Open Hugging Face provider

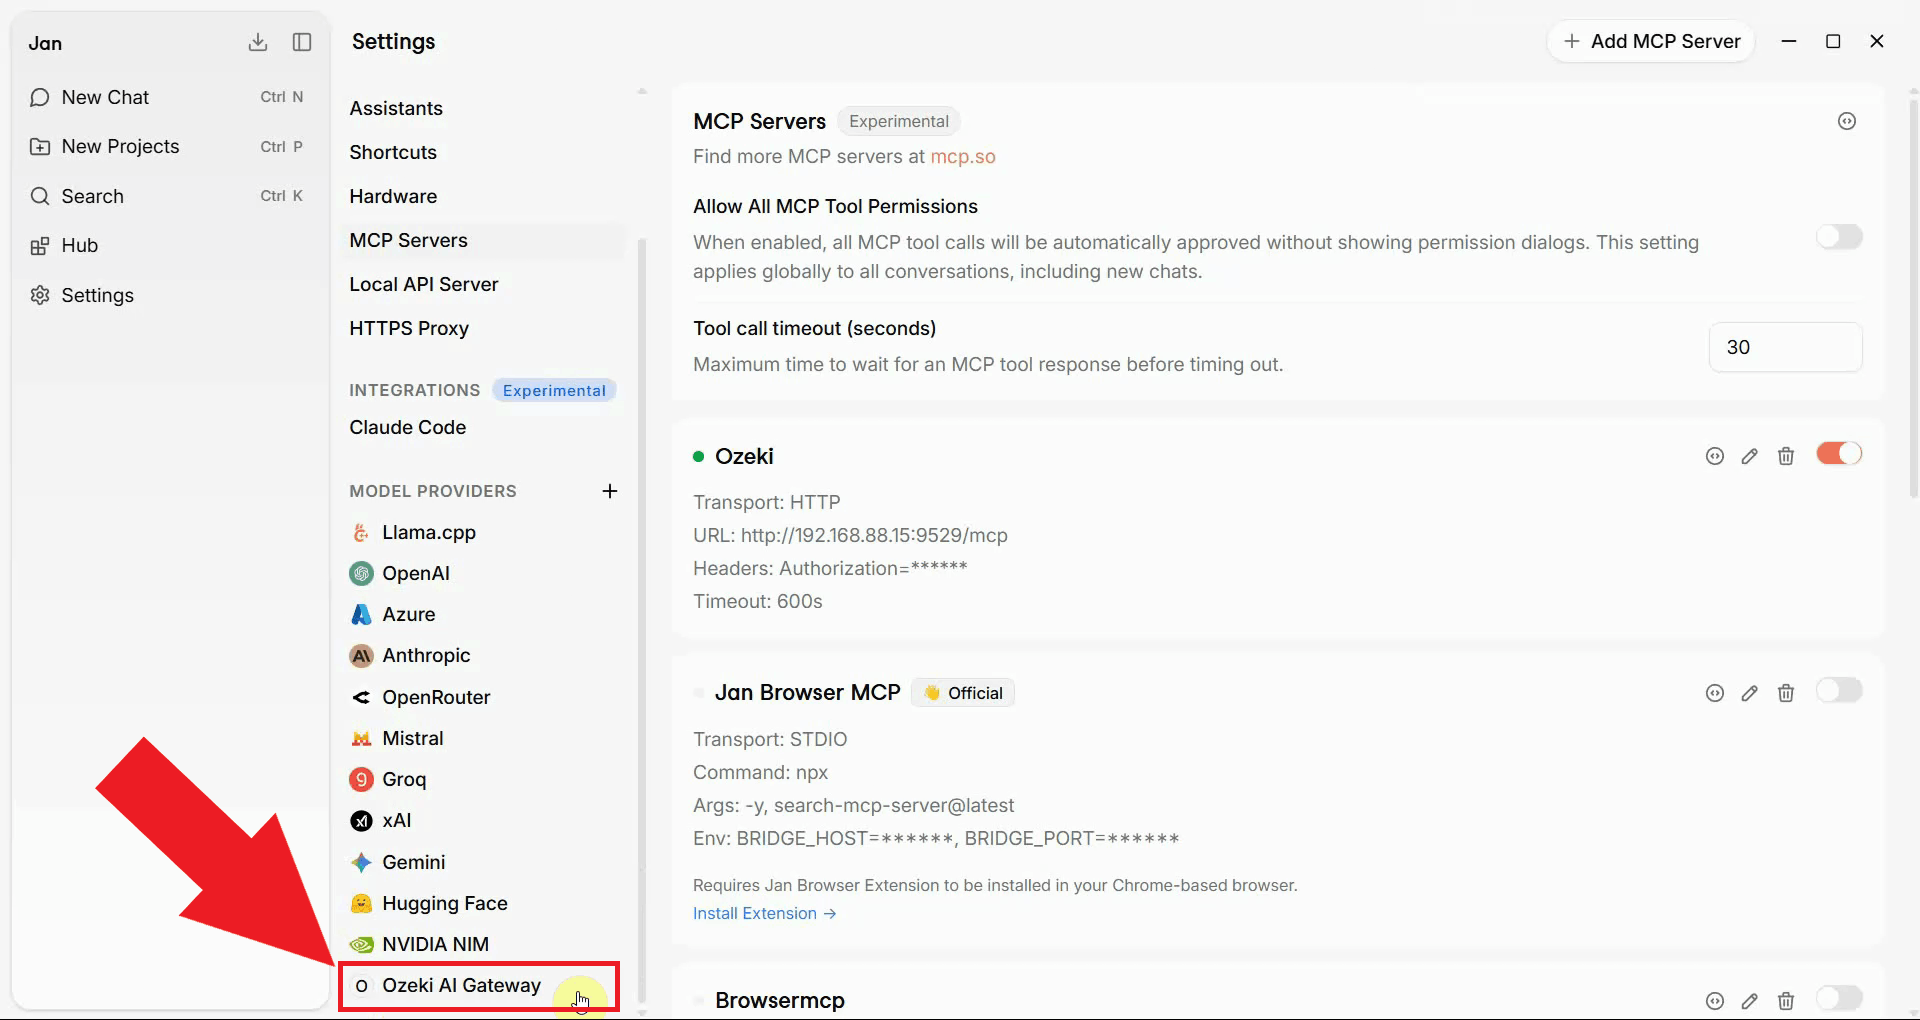click(x=484, y=903)
